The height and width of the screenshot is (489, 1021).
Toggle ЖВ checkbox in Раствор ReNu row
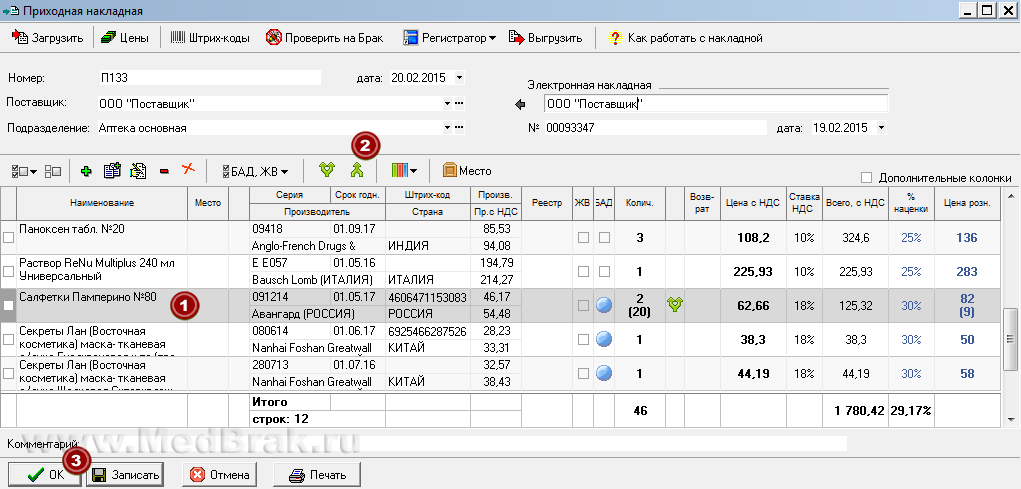coord(583,272)
